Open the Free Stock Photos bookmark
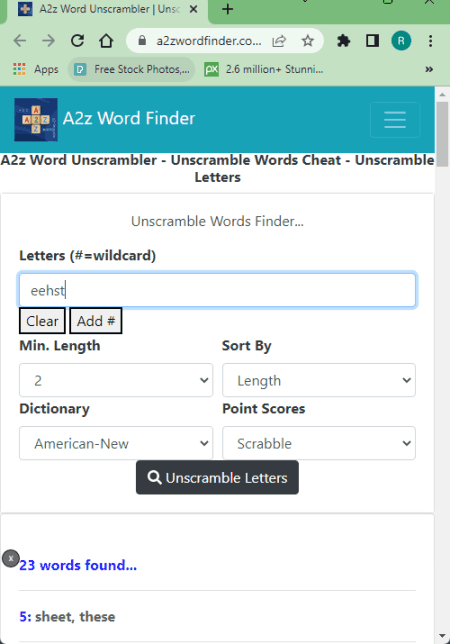 pos(131,69)
